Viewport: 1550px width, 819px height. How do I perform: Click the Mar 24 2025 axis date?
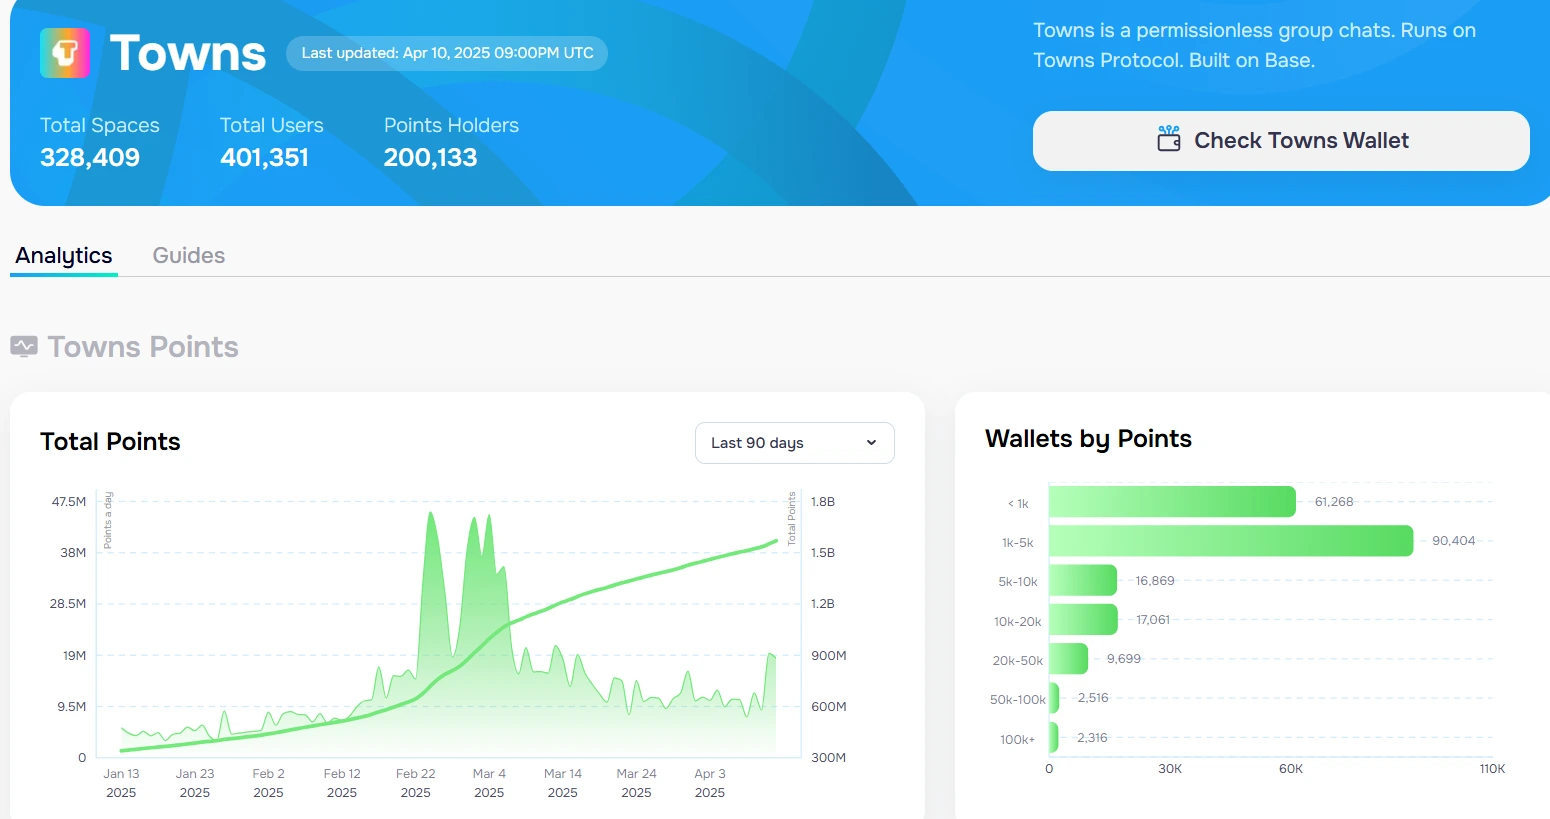coord(636,783)
